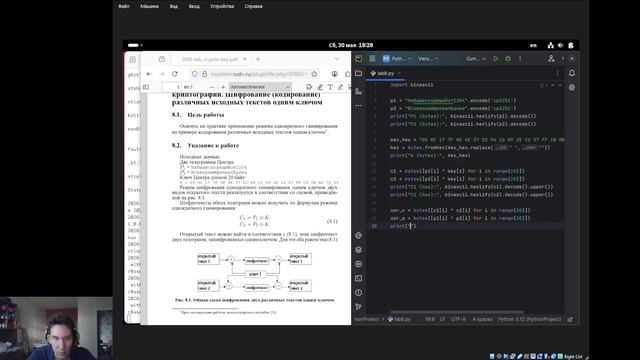Open the PyCharm notifications bell
The width and height of the screenshot is (640, 360).
pos(572,73)
